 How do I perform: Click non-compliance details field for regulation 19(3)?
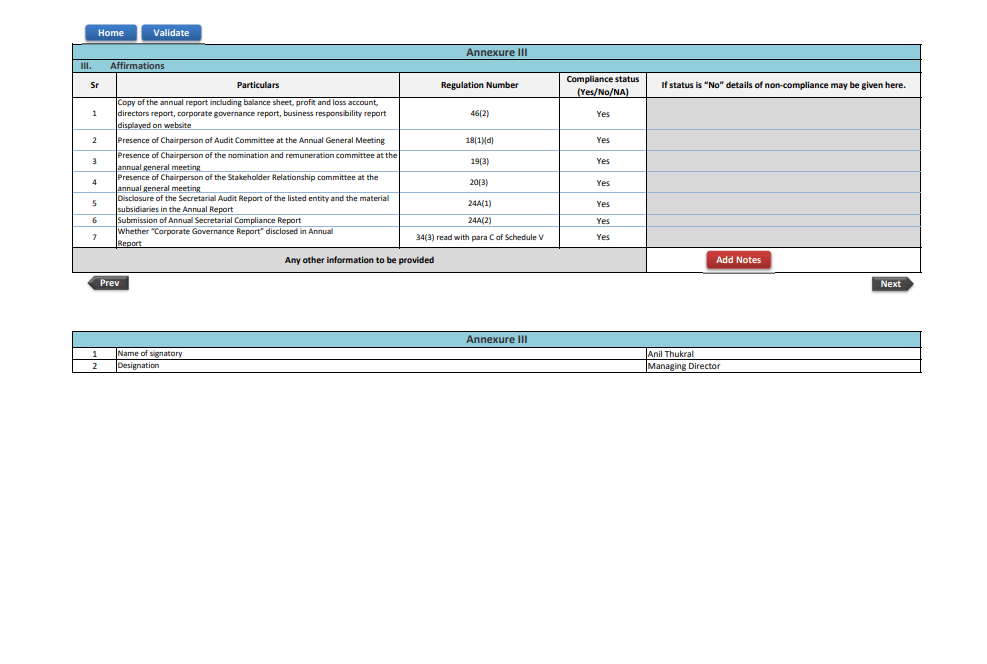click(784, 161)
